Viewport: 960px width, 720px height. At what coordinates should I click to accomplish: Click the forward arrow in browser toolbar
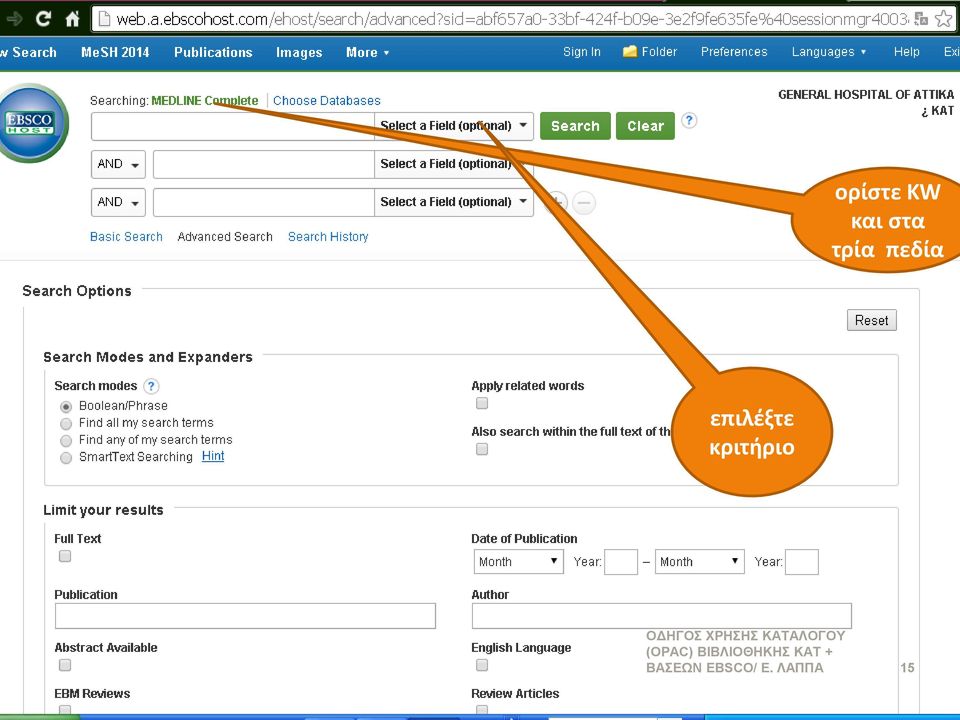(x=13, y=19)
